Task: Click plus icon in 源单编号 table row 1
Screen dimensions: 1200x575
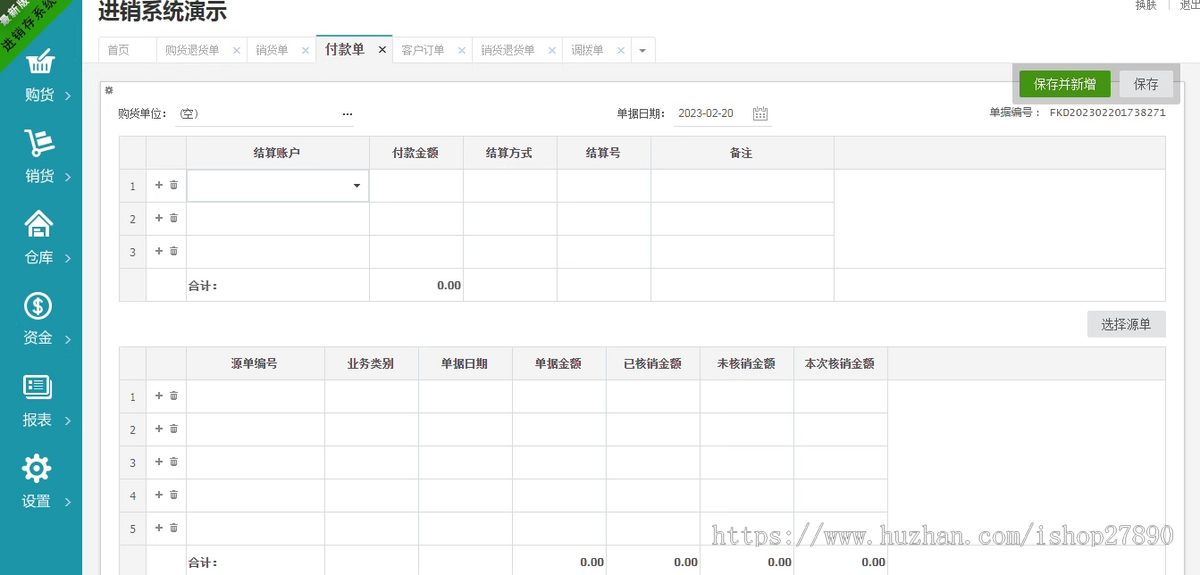Action: click(x=158, y=396)
